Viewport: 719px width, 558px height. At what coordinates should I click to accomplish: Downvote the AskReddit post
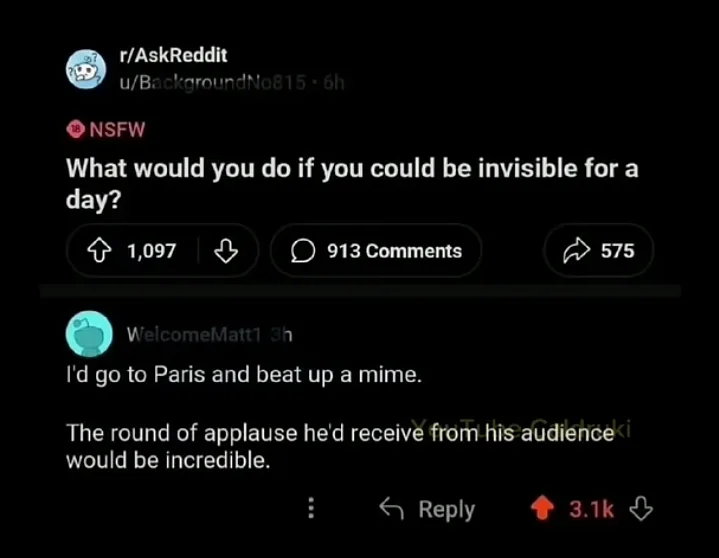click(226, 251)
